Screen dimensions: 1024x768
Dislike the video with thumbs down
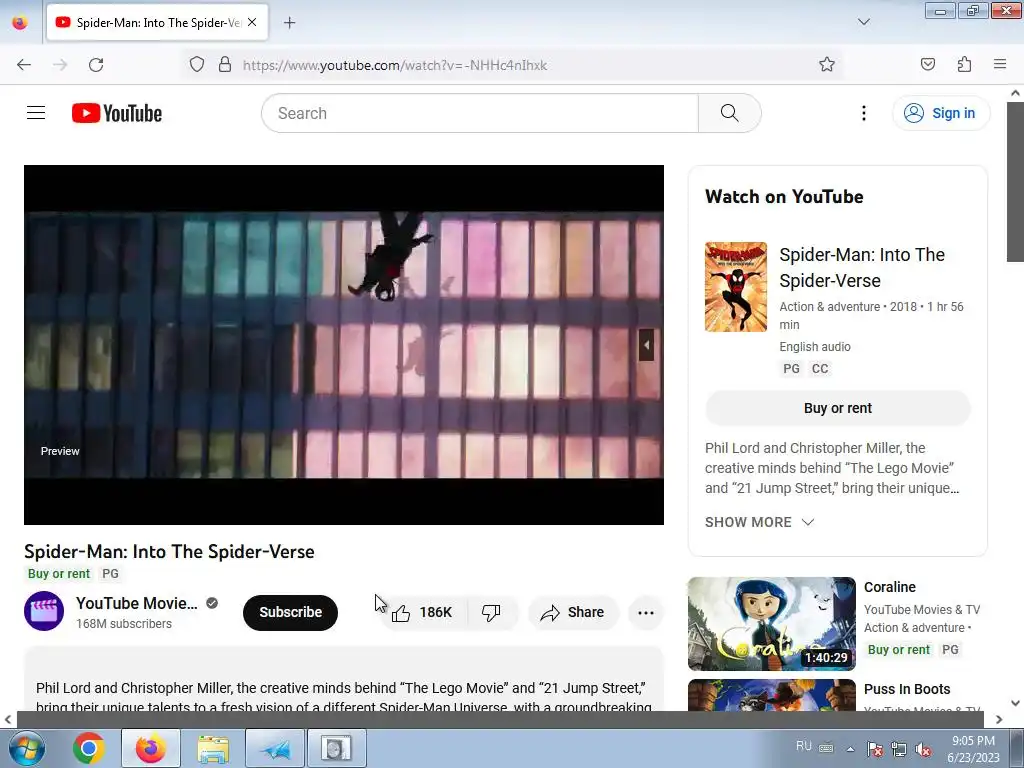(x=491, y=613)
